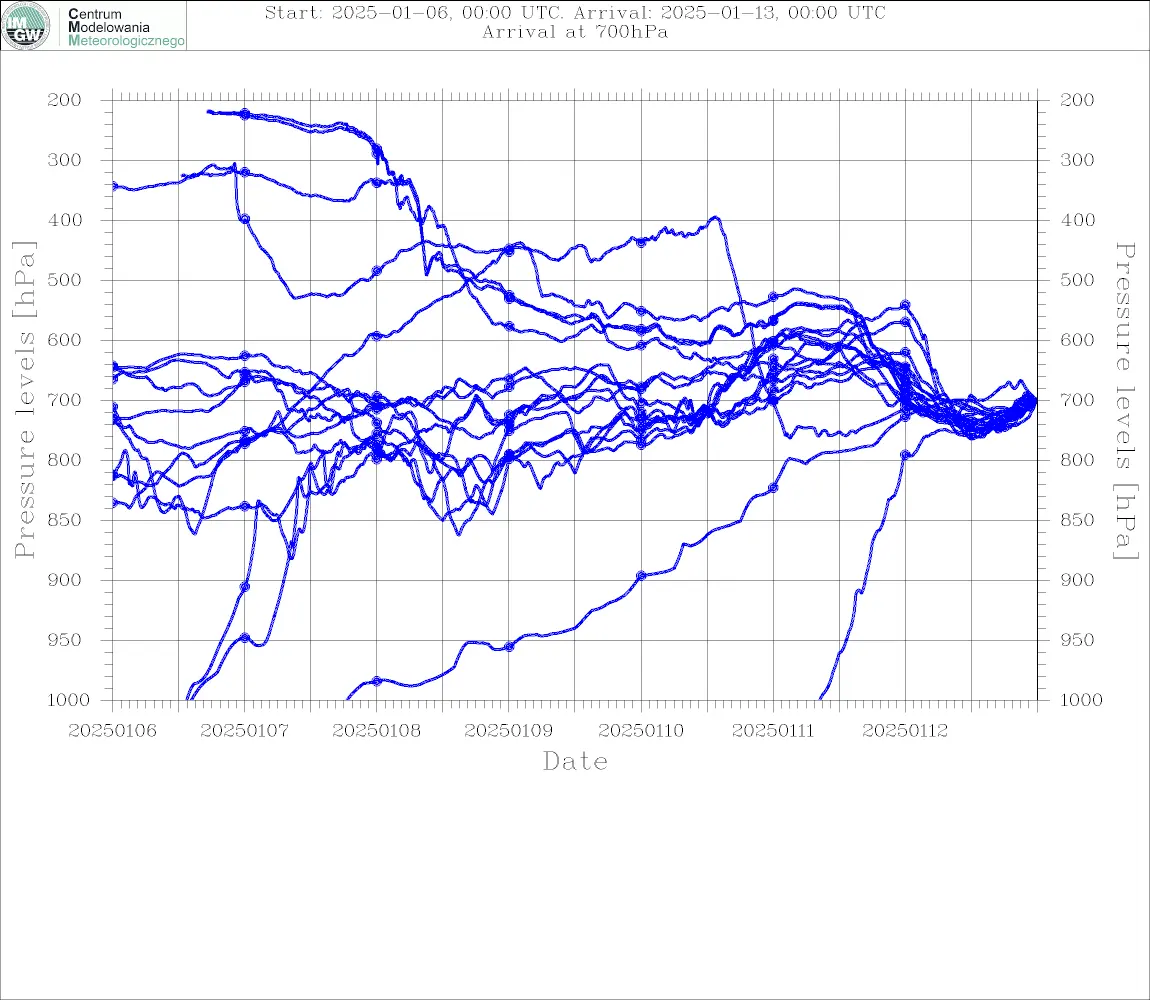Click the date label 20250108

(376, 731)
